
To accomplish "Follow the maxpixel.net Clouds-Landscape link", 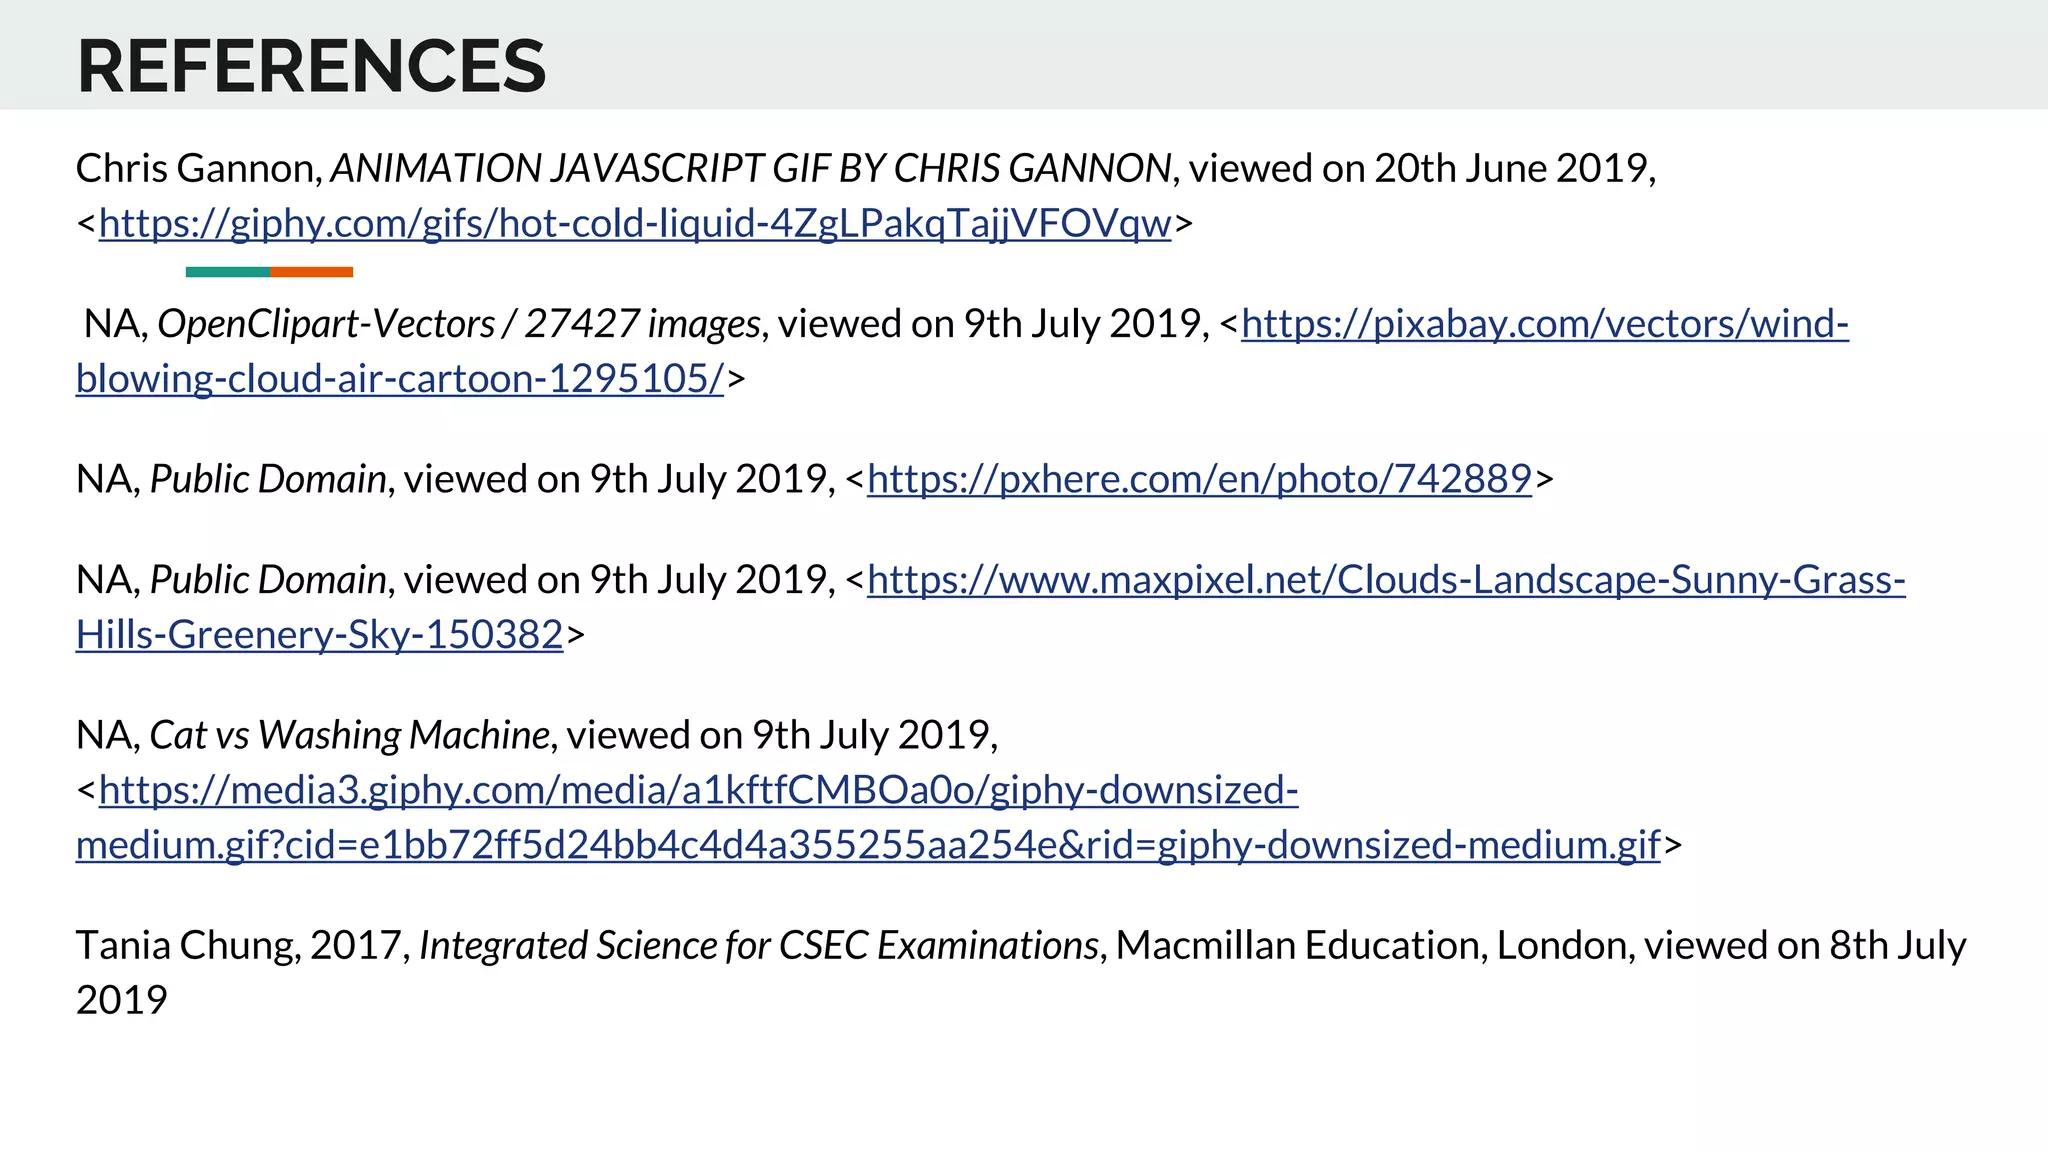I will coord(1386,580).
